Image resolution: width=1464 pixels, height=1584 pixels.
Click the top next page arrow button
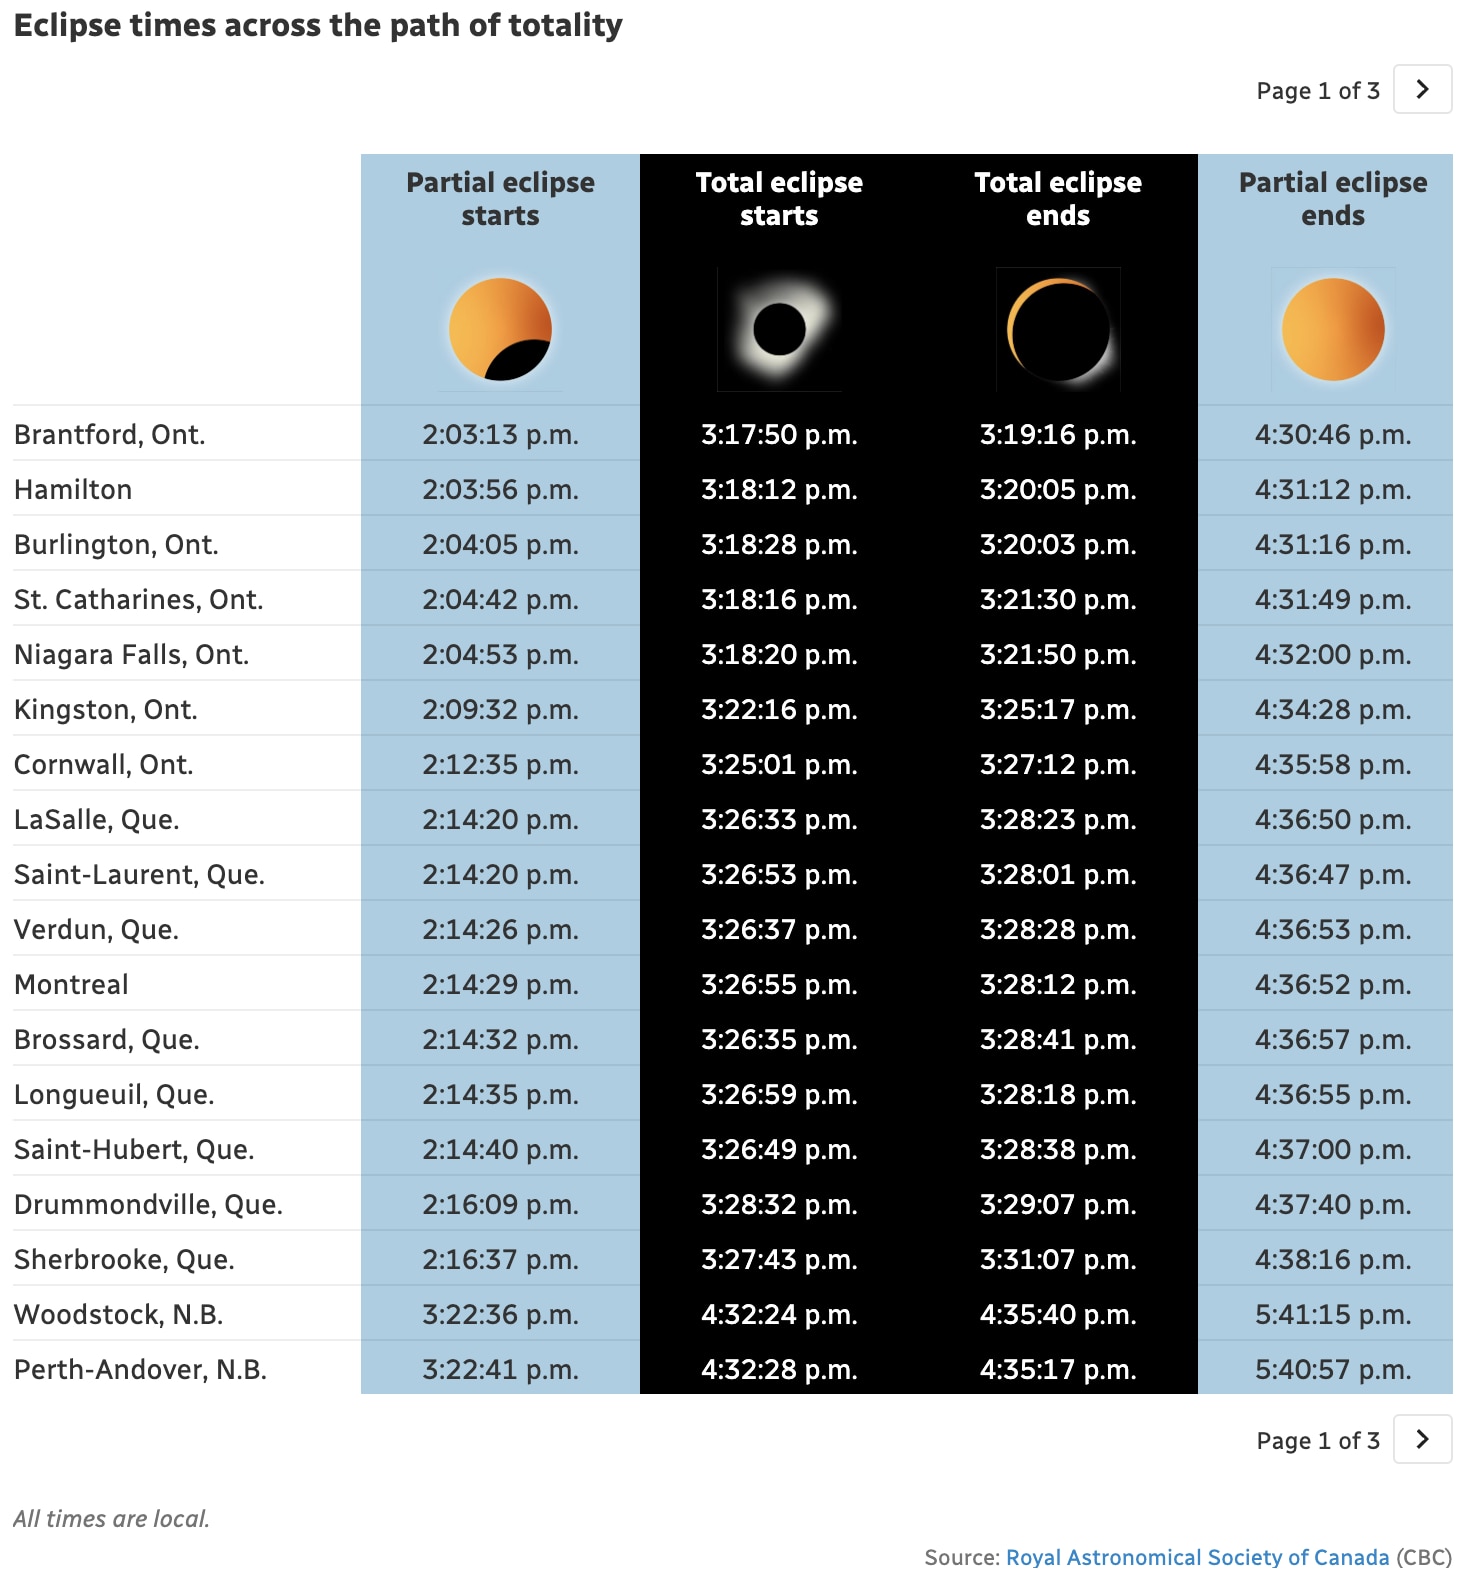tap(1422, 90)
